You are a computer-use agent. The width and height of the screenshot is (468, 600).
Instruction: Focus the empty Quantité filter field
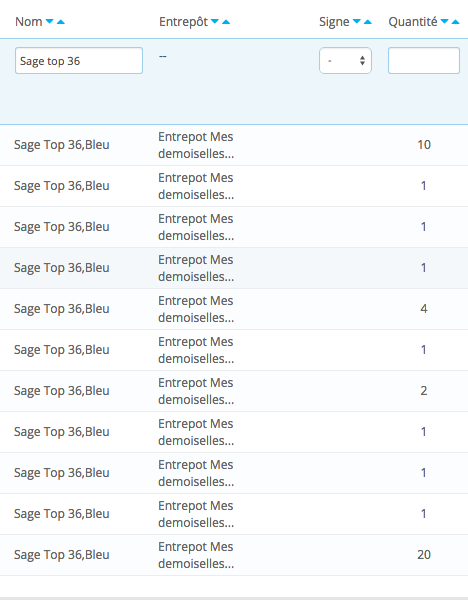pos(424,60)
